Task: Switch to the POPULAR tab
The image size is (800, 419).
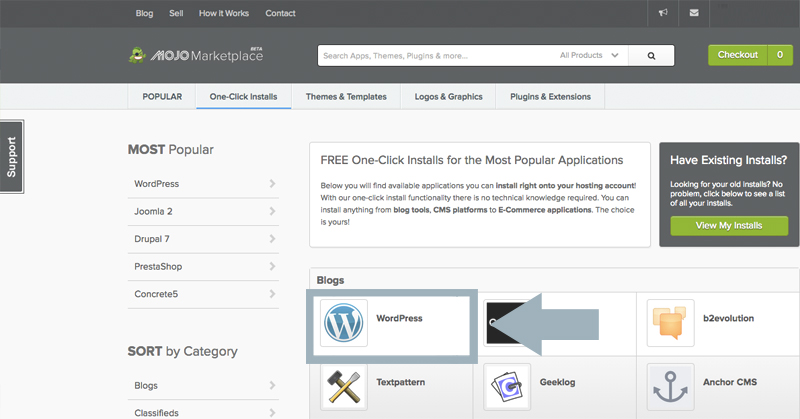Action: tap(162, 96)
